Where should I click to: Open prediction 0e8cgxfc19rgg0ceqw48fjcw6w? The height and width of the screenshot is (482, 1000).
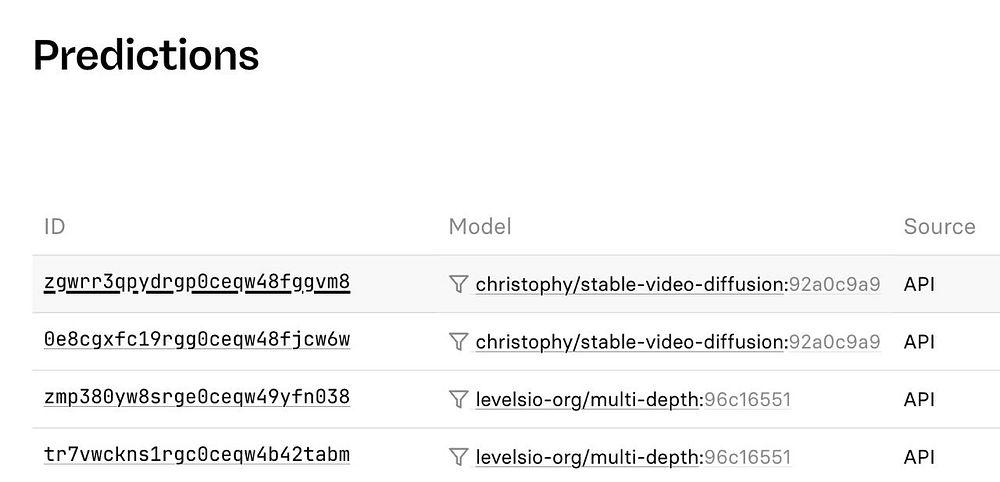click(197, 339)
